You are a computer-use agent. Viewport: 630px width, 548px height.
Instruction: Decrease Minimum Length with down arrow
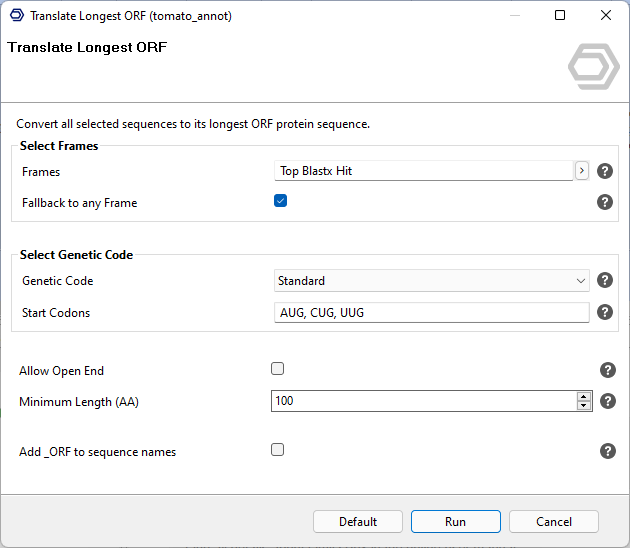584,406
